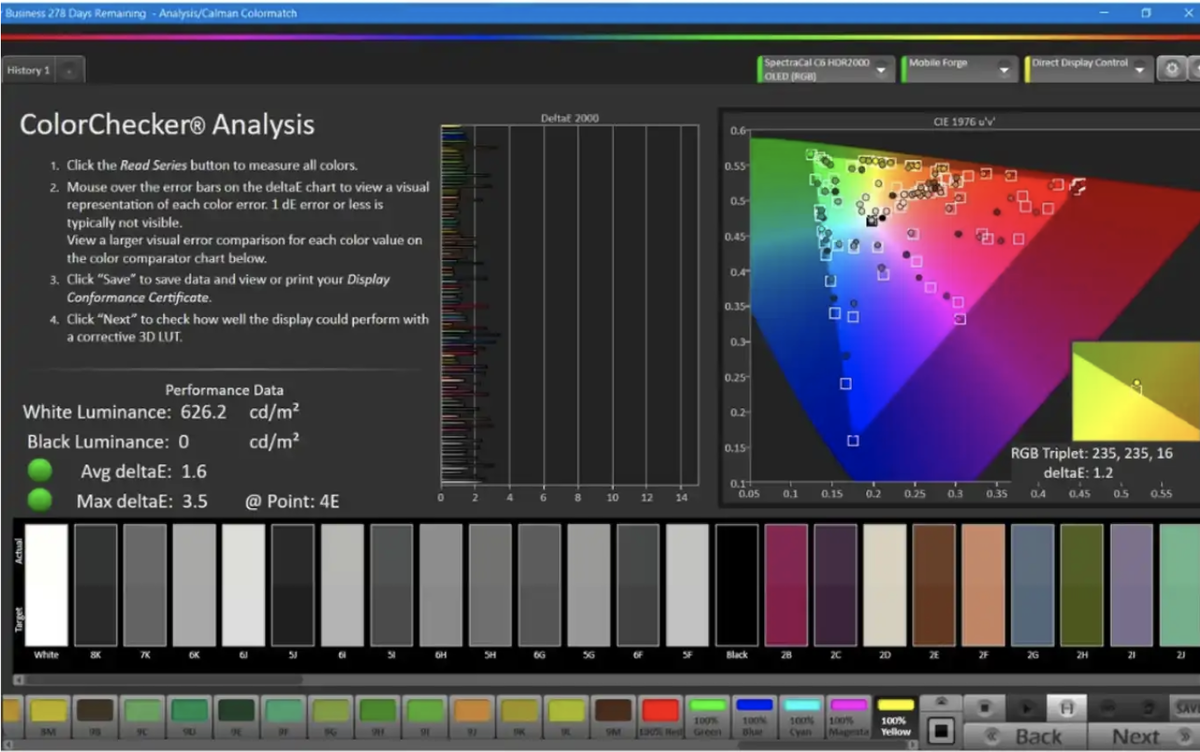Click the Max deltaE green indicator
This screenshot has width=1200, height=752.
40,499
